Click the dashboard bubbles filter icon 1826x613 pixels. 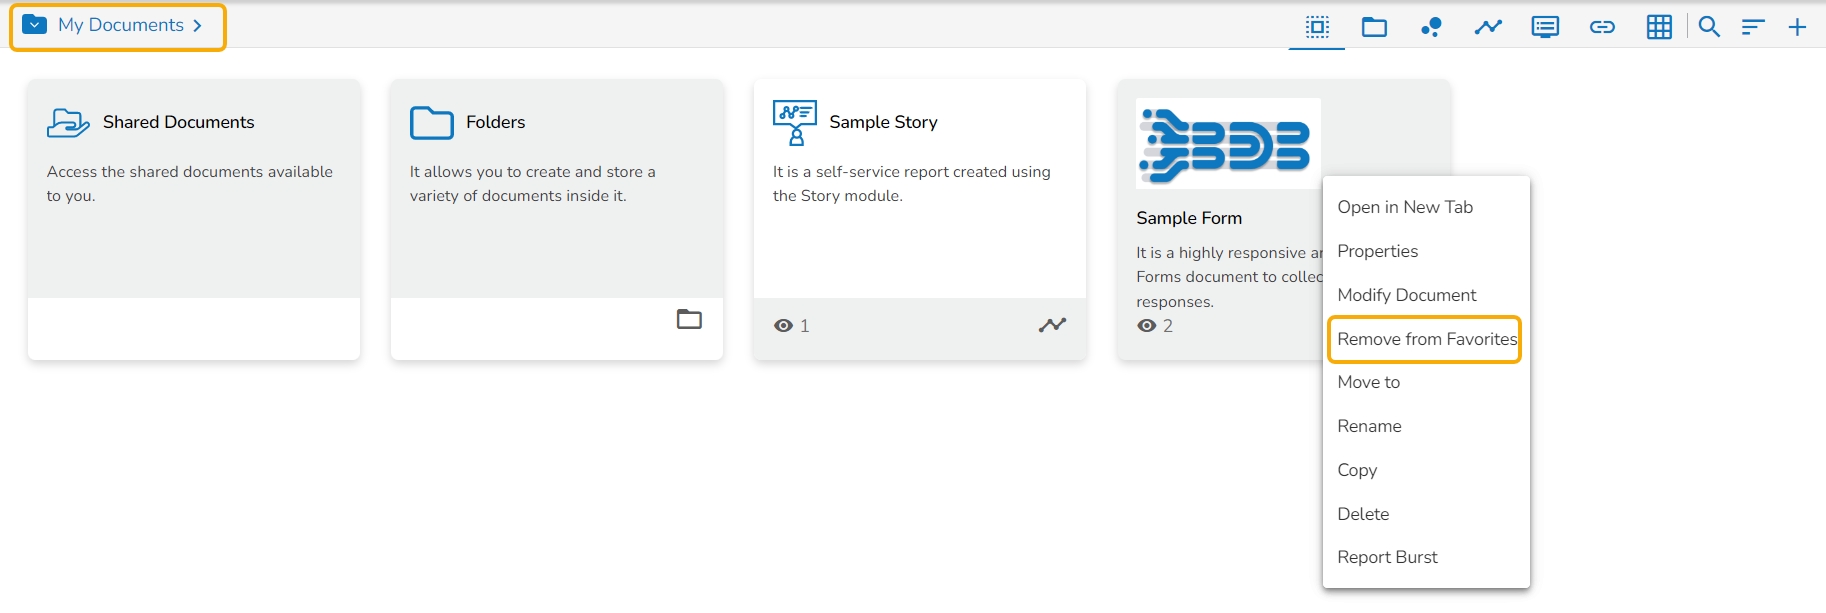pyautogui.click(x=1431, y=27)
